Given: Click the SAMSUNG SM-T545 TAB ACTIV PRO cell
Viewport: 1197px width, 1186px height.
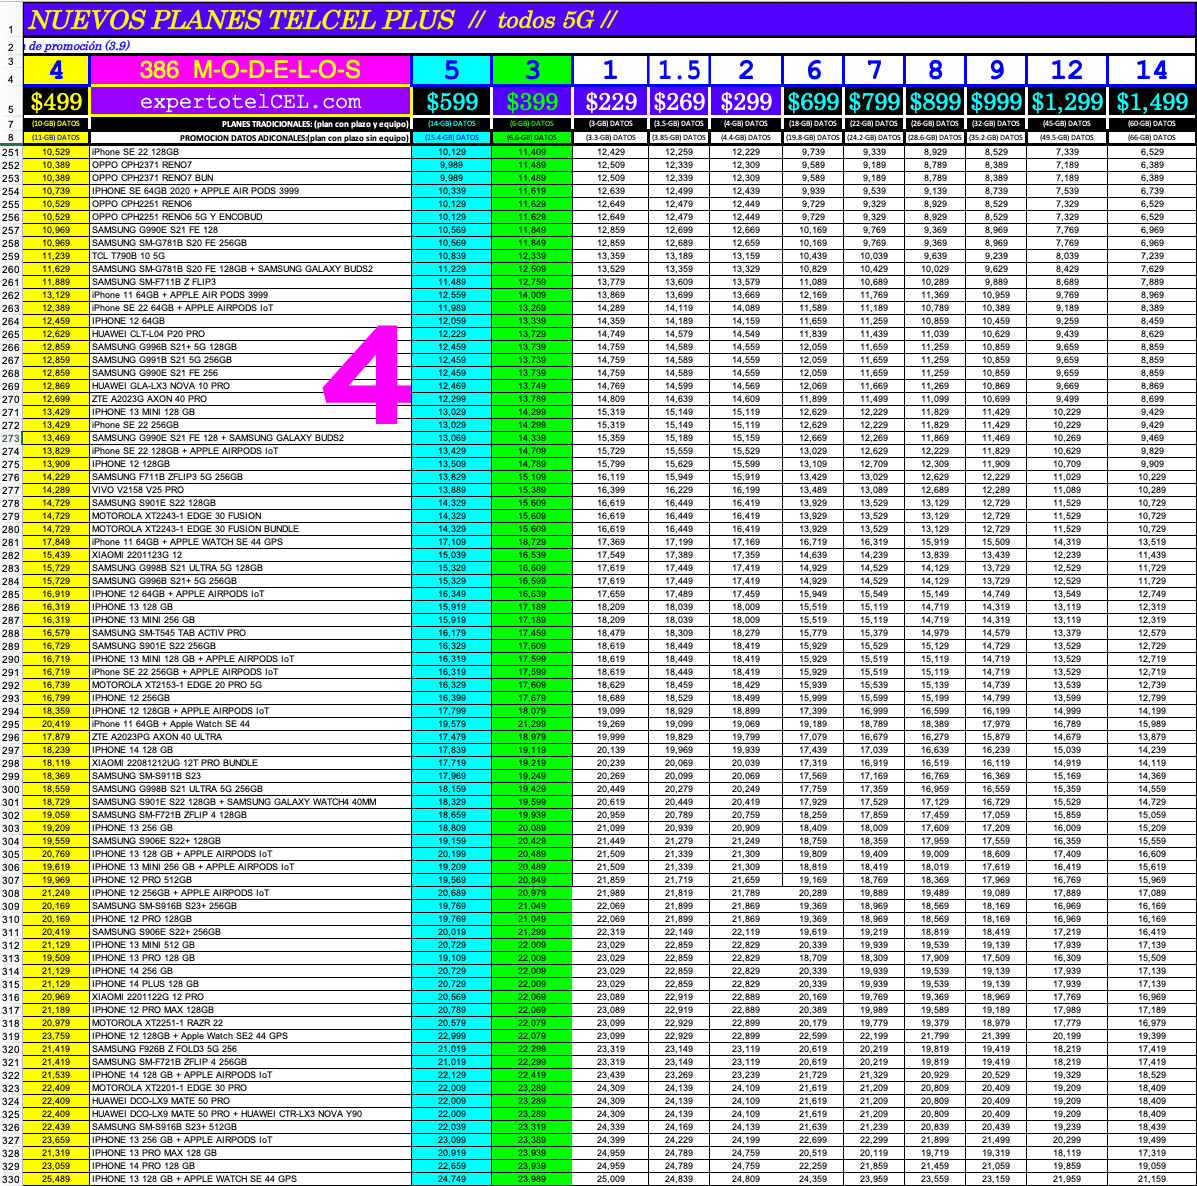Looking at the screenshot, I should coord(250,633).
